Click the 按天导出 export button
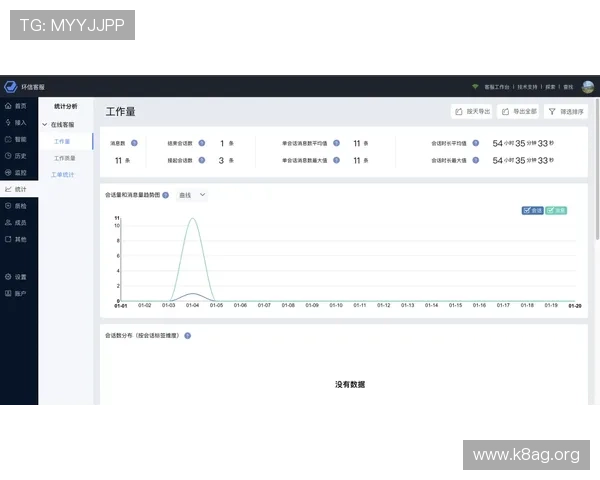 click(472, 112)
